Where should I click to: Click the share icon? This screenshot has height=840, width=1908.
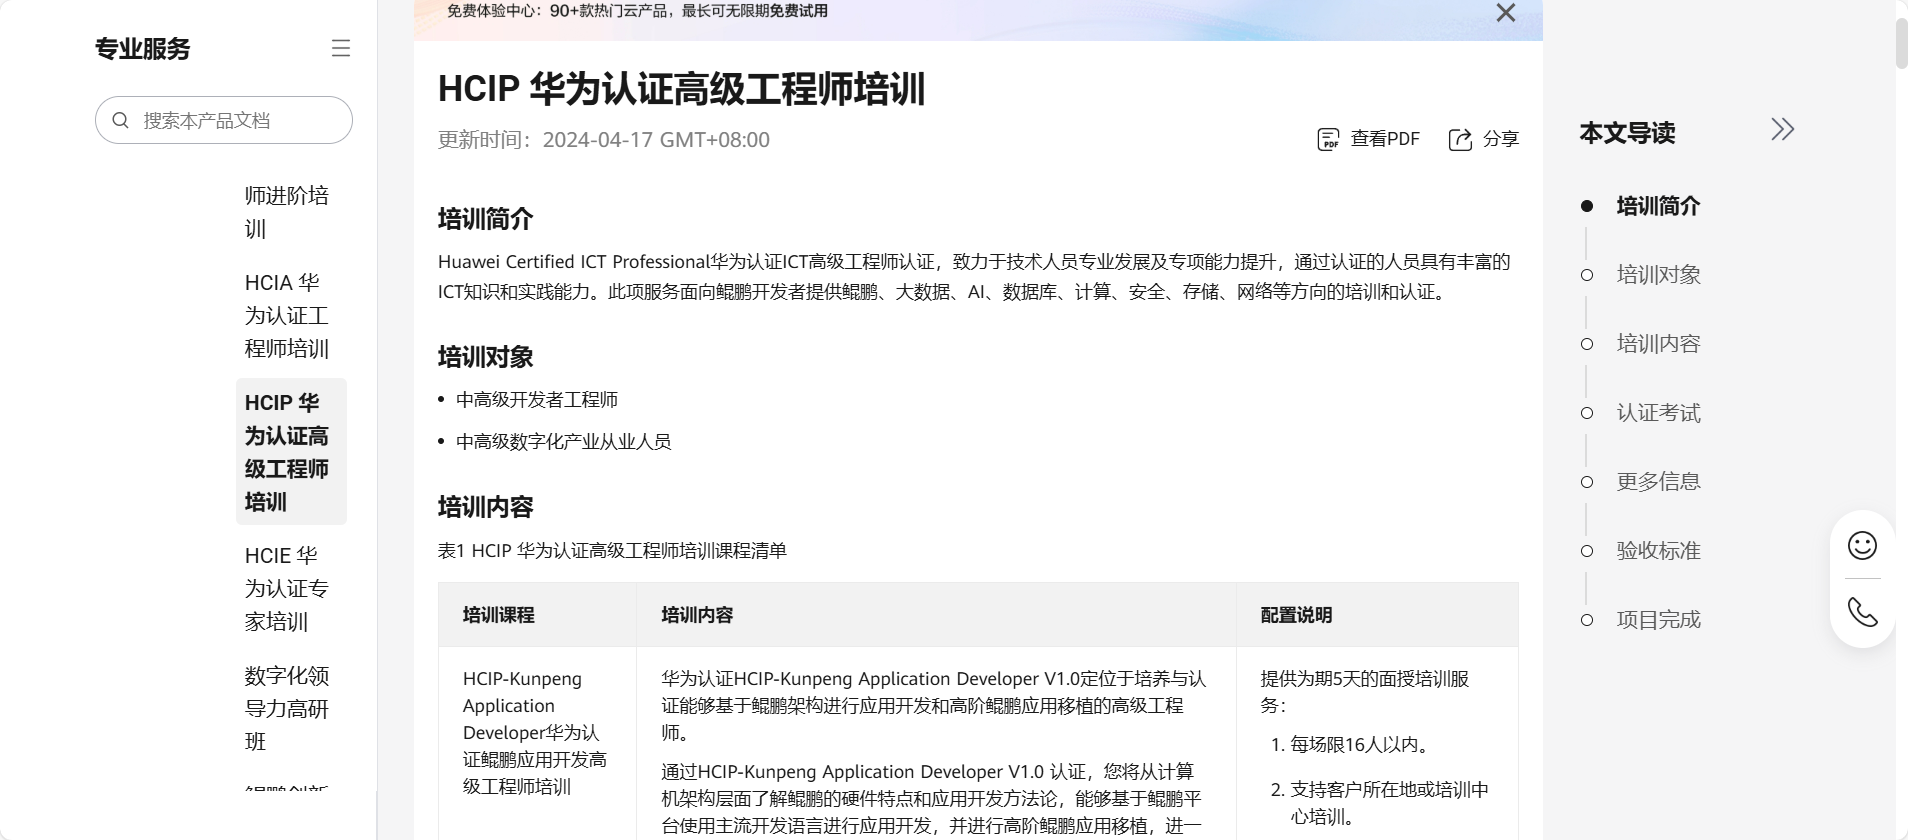click(x=1460, y=139)
